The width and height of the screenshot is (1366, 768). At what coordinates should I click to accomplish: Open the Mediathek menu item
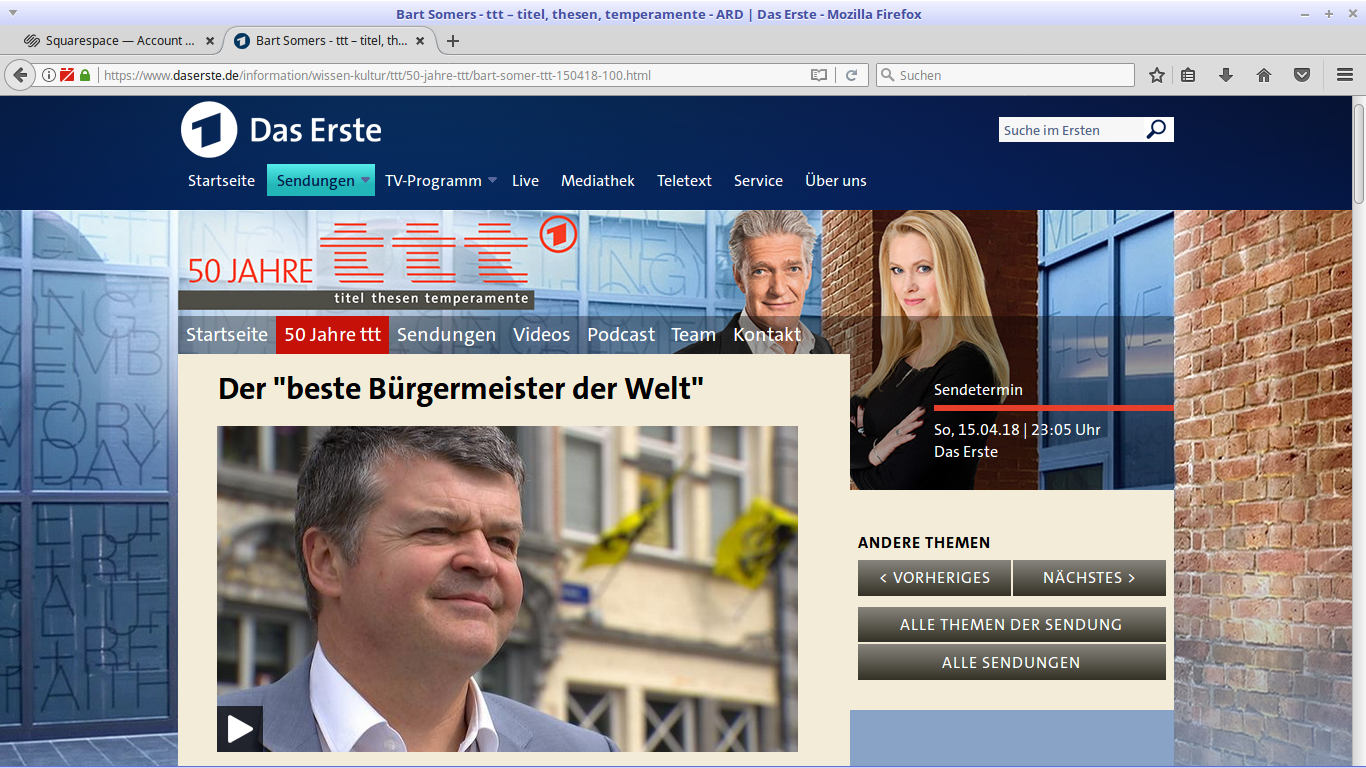[x=598, y=181]
